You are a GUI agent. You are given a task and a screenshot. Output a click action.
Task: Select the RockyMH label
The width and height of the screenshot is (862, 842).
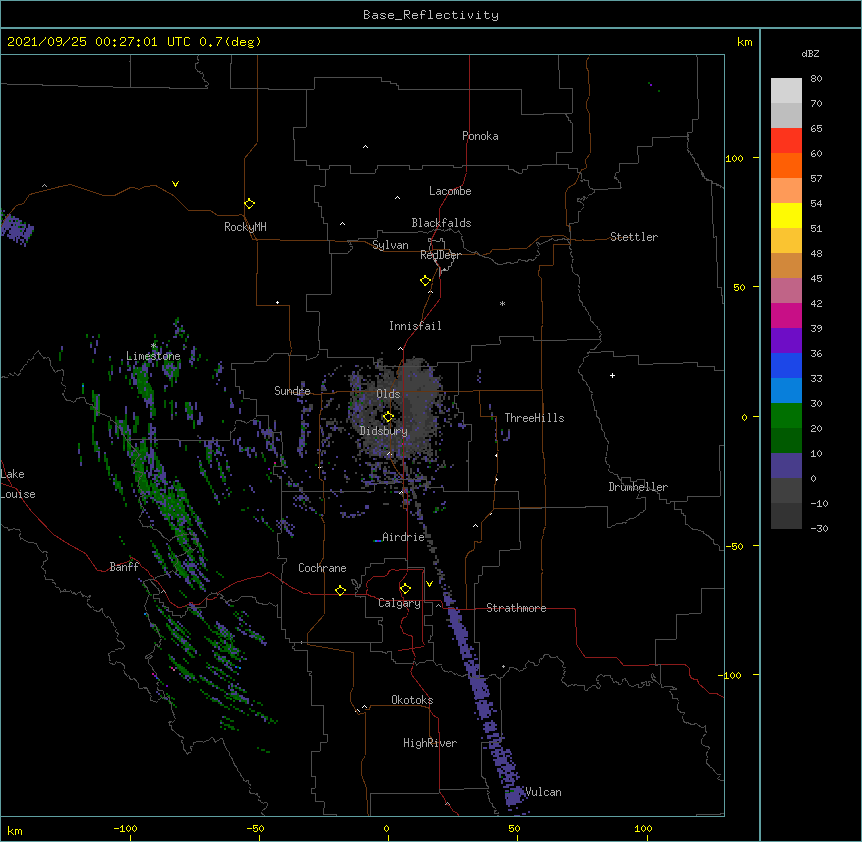click(245, 227)
